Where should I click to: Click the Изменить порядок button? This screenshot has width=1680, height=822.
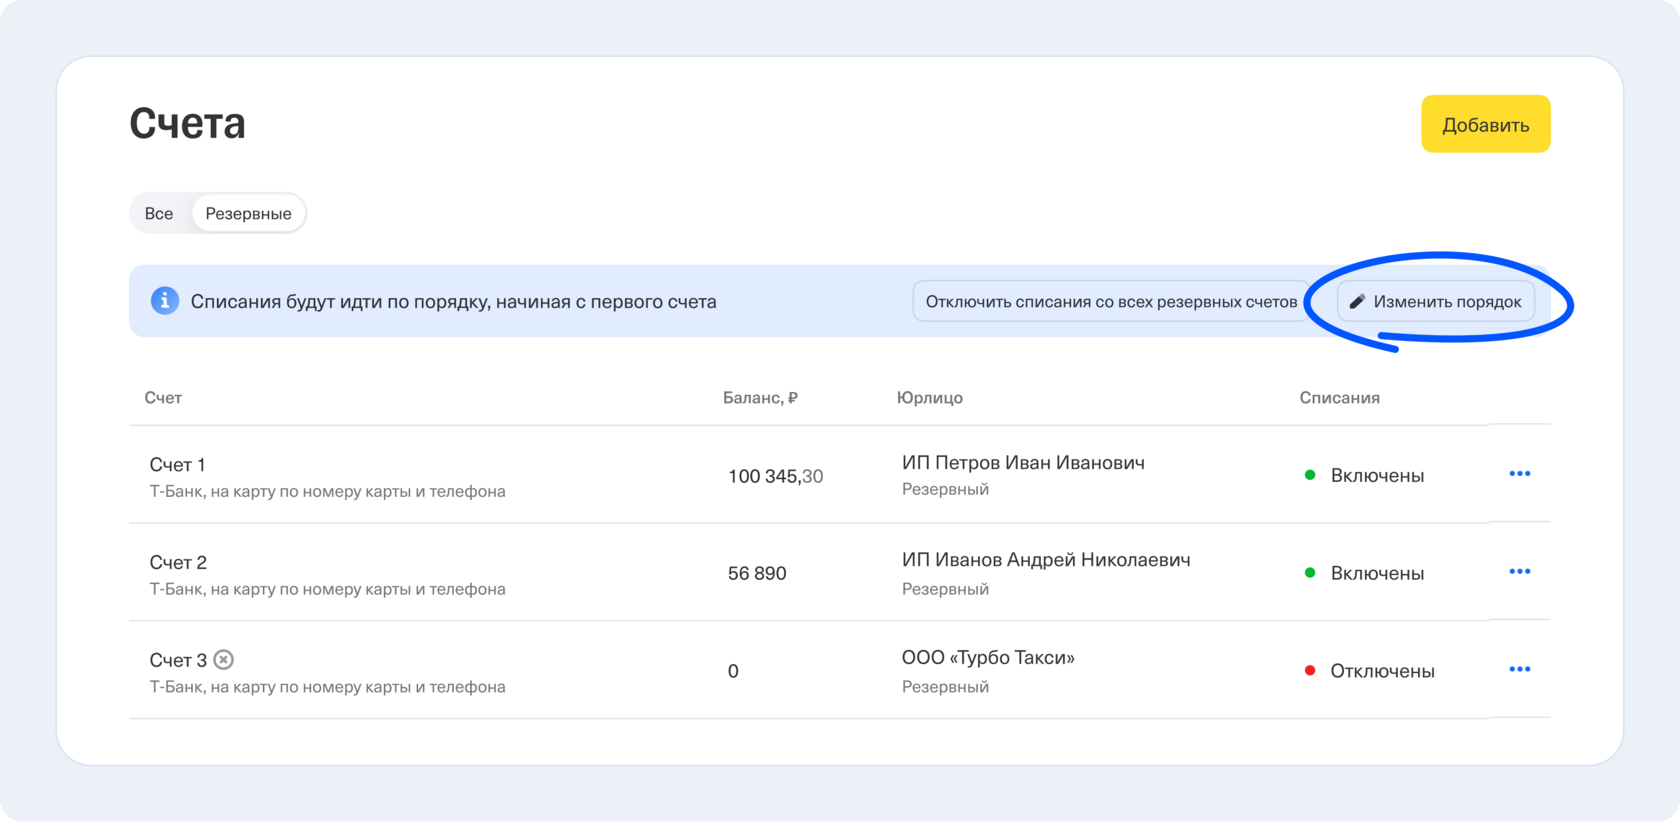coord(1436,302)
